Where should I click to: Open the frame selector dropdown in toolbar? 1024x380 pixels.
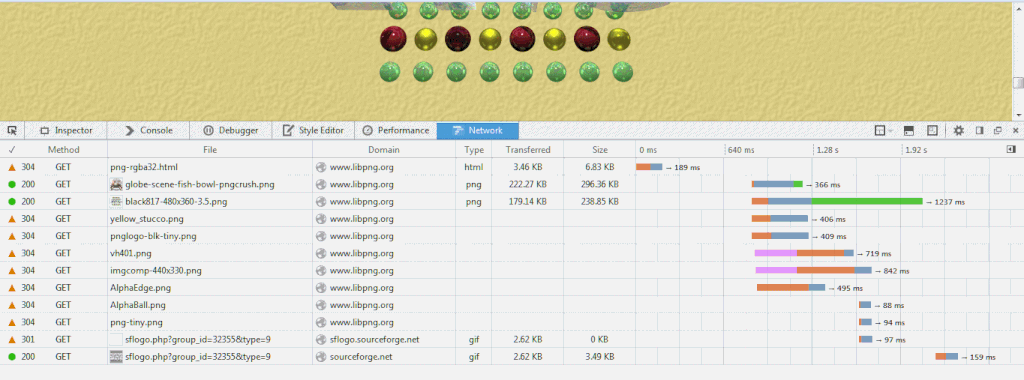[884, 131]
